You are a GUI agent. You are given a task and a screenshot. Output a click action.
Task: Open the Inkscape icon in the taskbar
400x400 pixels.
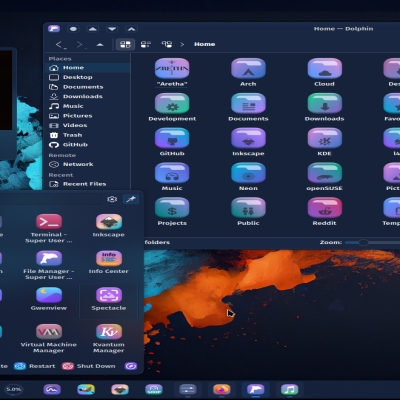[x=120, y=389]
